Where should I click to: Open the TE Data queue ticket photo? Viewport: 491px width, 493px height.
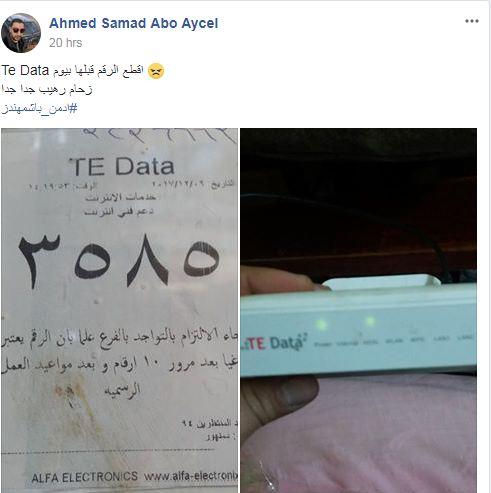coord(120,310)
